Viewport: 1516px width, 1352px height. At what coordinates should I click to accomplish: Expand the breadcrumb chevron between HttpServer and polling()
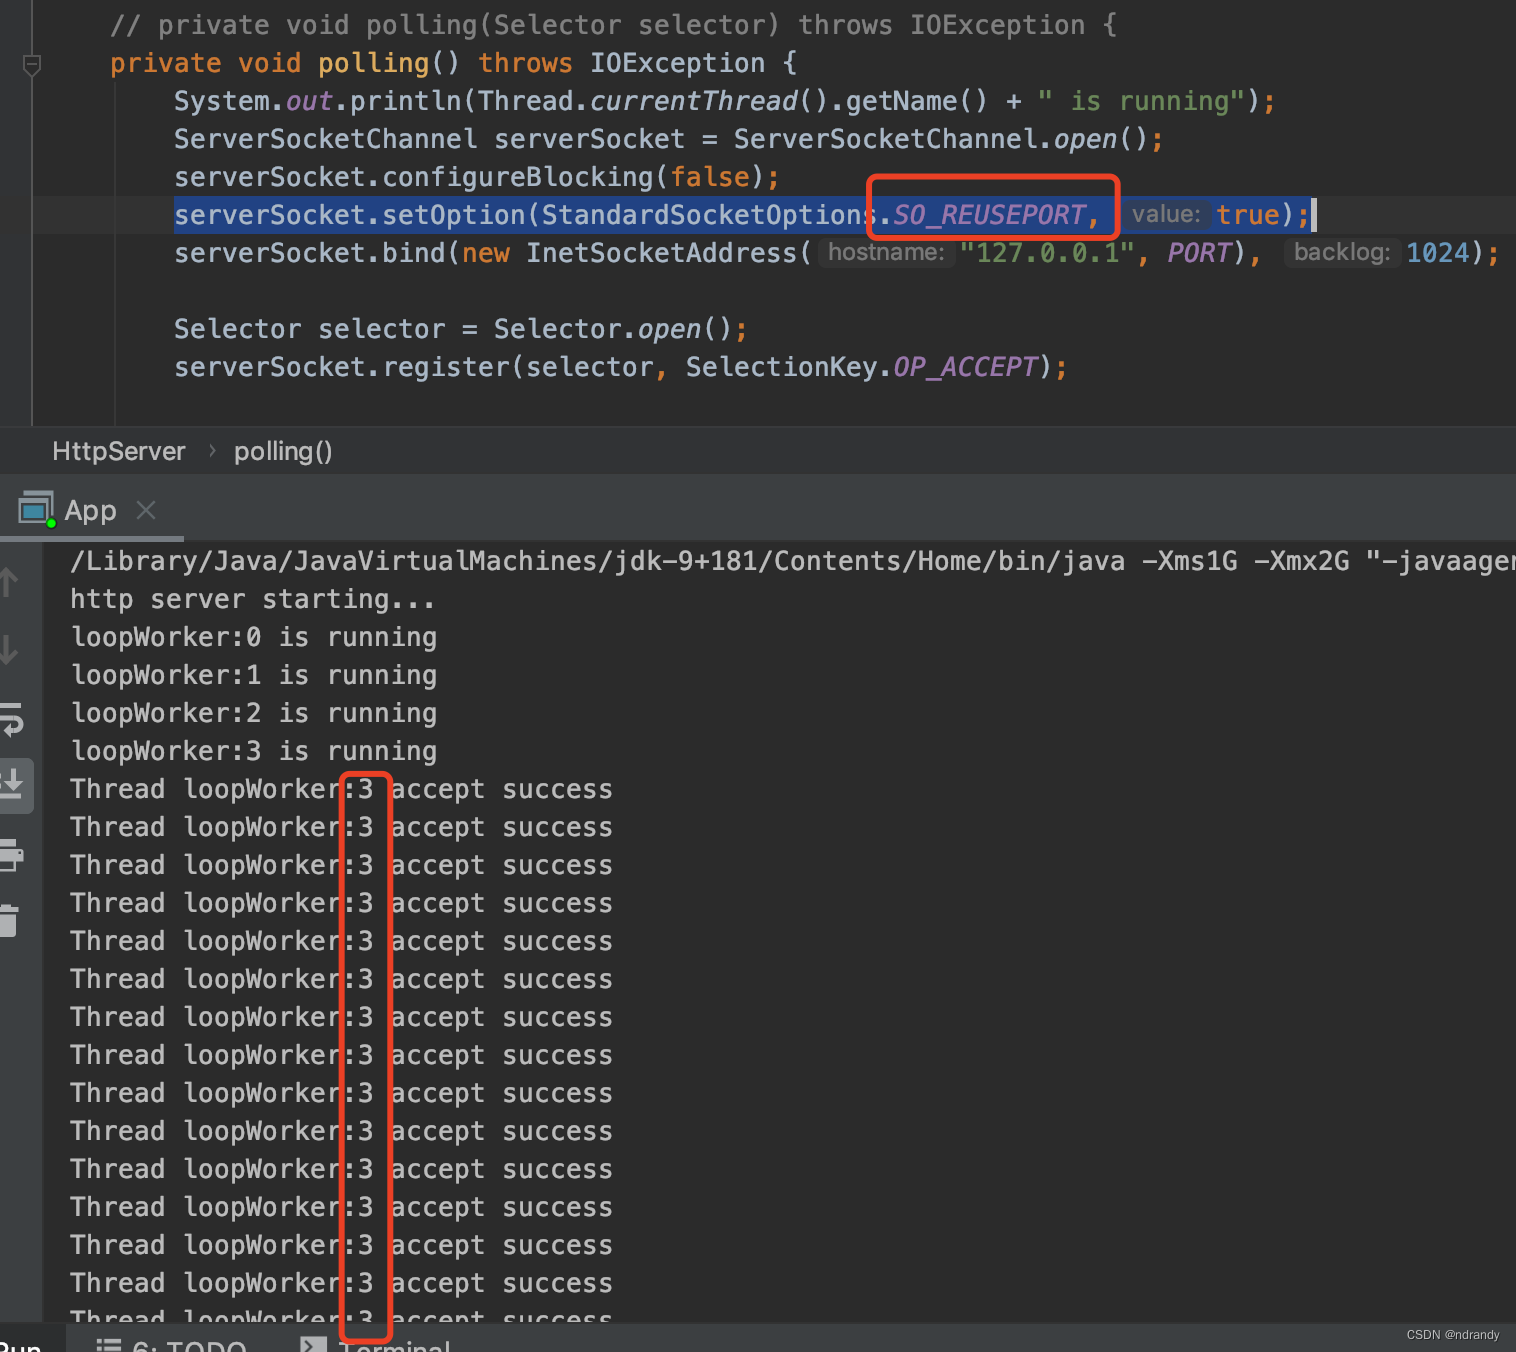pos(212,451)
